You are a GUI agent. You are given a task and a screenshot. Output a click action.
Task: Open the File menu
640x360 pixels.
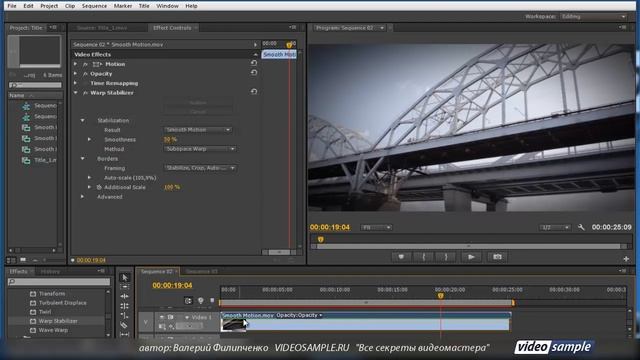[x=12, y=6]
